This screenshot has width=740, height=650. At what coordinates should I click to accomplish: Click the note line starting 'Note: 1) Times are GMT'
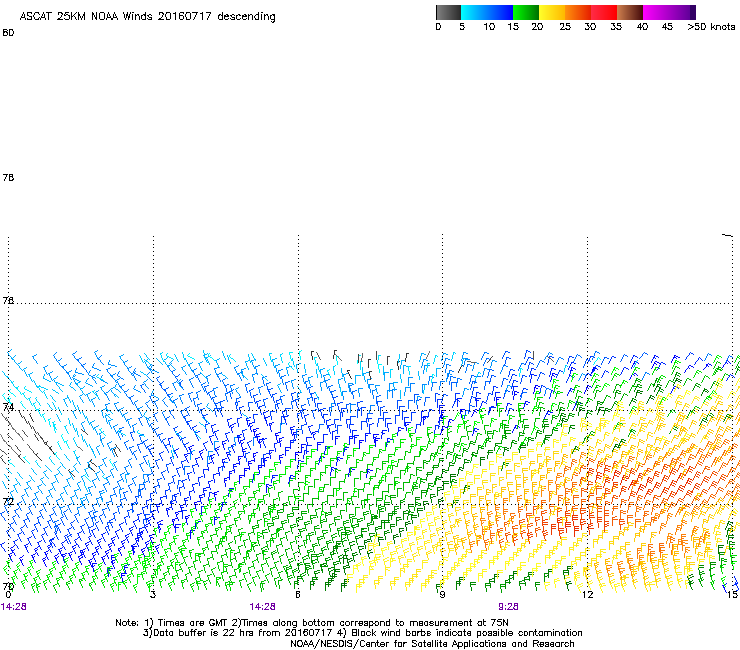311,623
